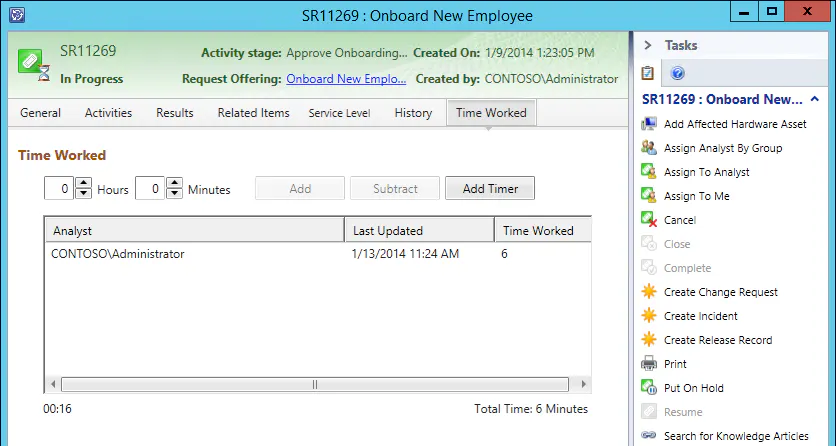Click the application icon in the title bar
This screenshot has width=836, height=446.
click(x=17, y=15)
